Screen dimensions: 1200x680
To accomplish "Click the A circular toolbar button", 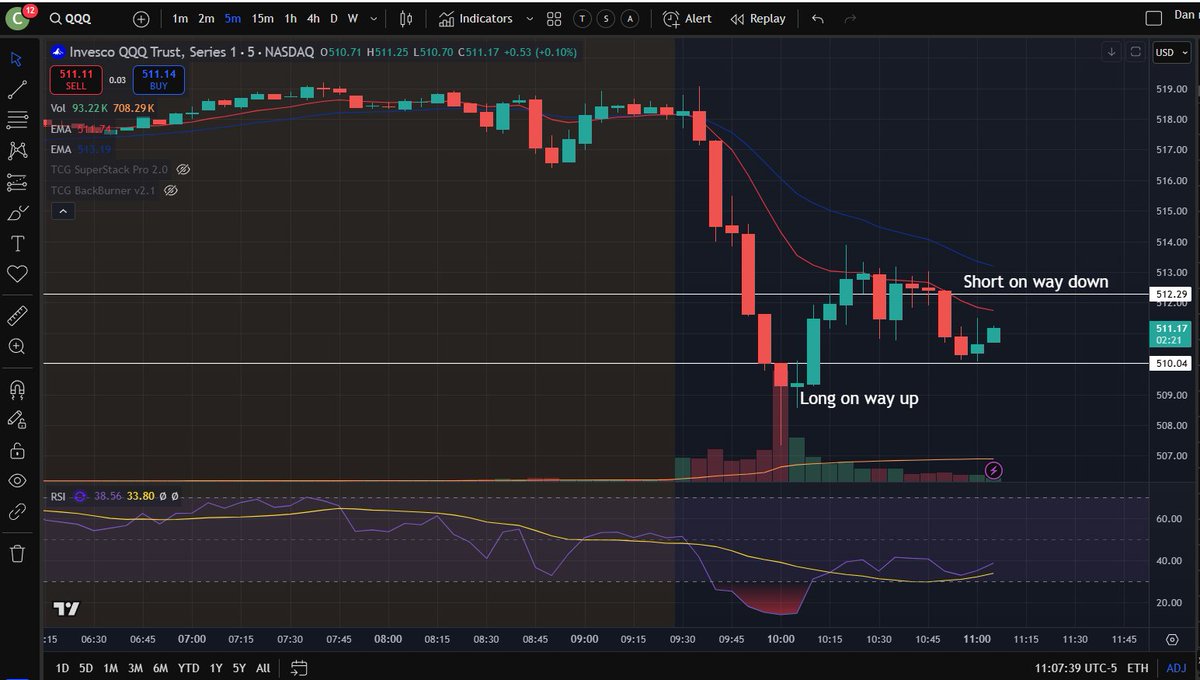I will (630, 19).
